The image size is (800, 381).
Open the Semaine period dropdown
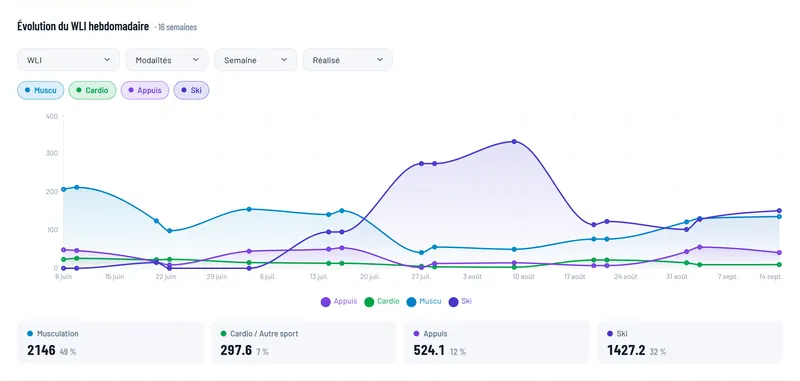pyautogui.click(x=256, y=60)
